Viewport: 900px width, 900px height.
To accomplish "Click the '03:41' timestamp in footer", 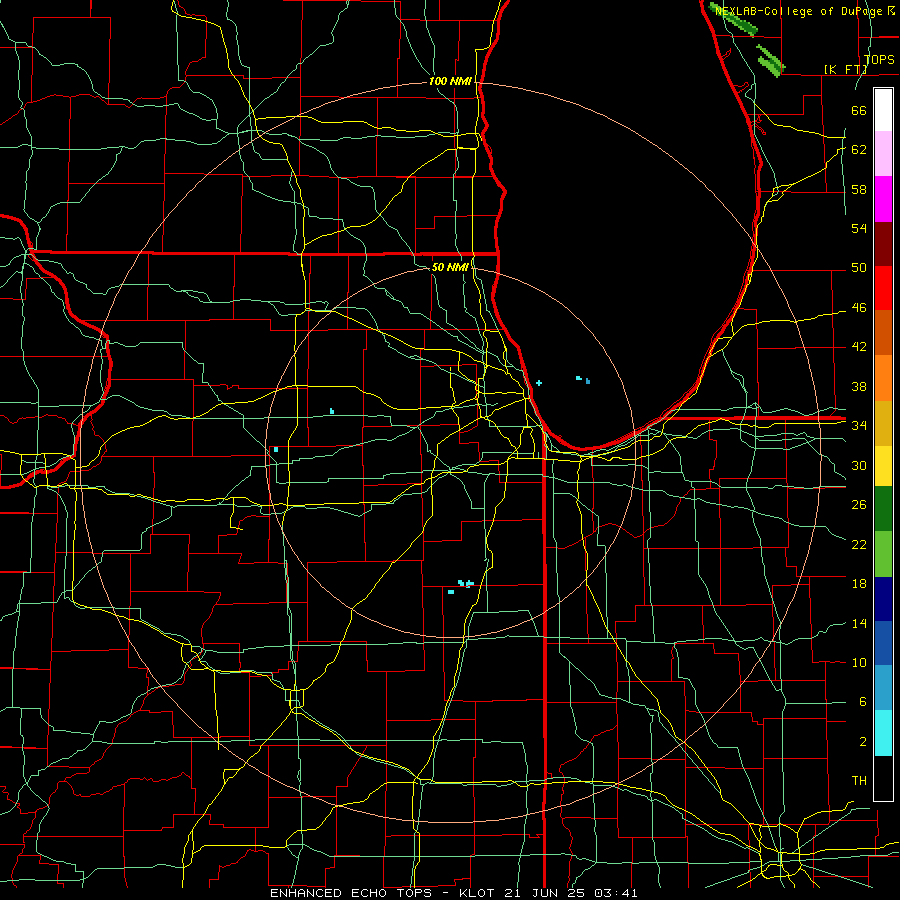I will point(616,893).
